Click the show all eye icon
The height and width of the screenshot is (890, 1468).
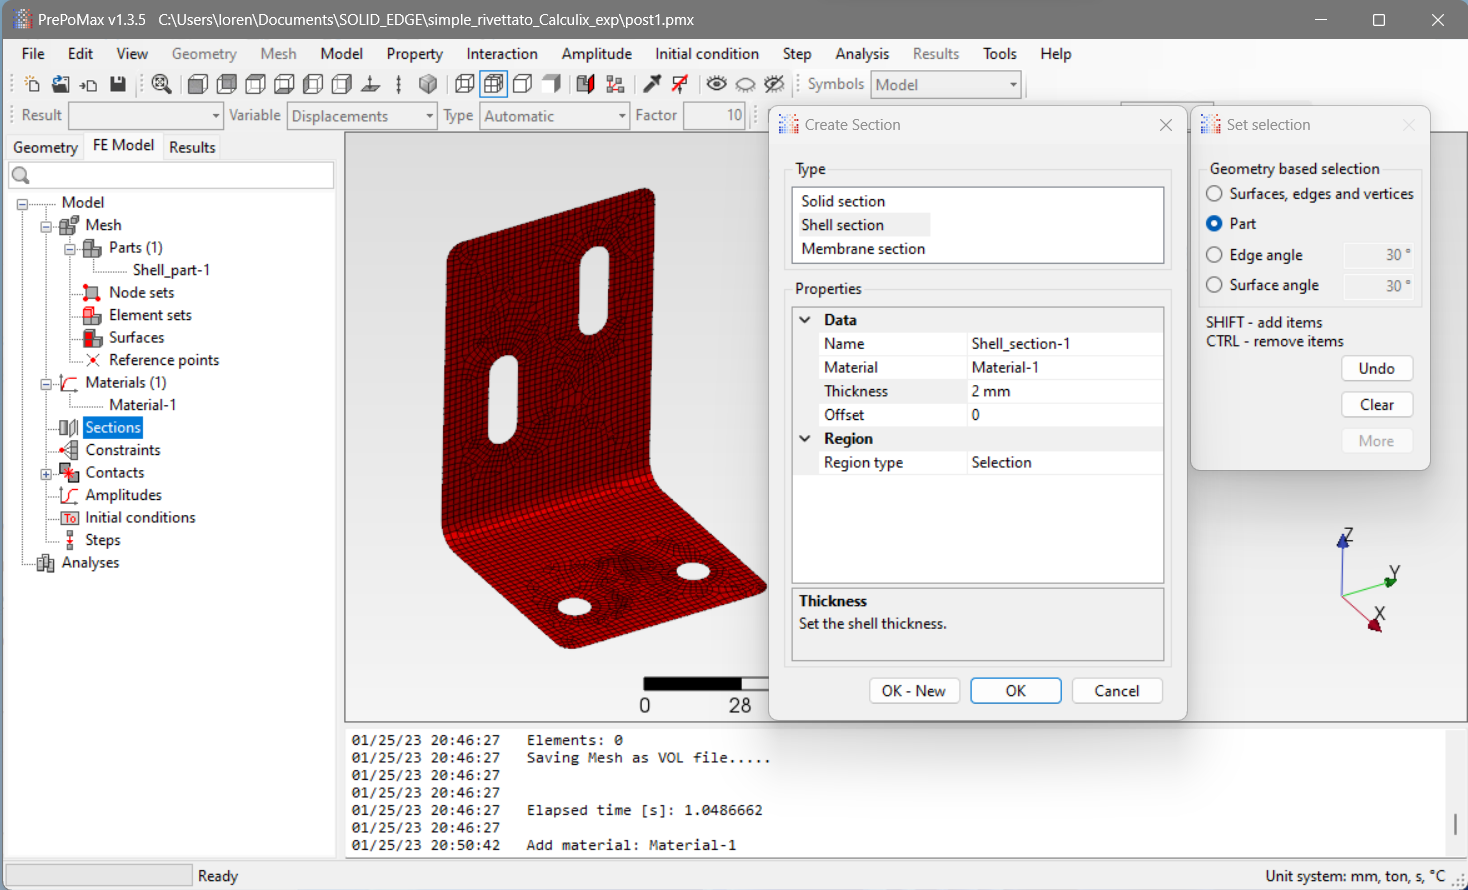pyautogui.click(x=716, y=85)
